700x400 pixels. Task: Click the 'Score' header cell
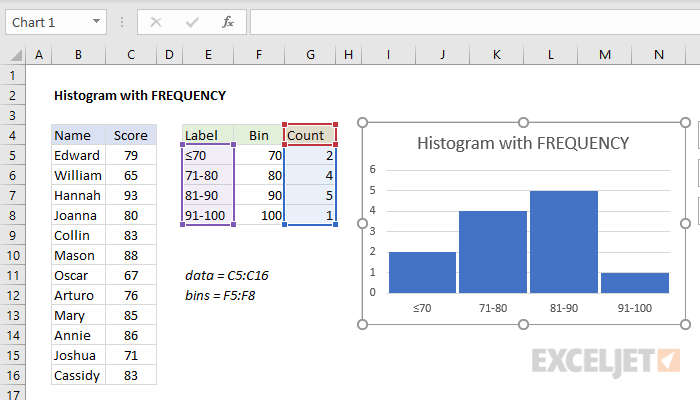(131, 135)
